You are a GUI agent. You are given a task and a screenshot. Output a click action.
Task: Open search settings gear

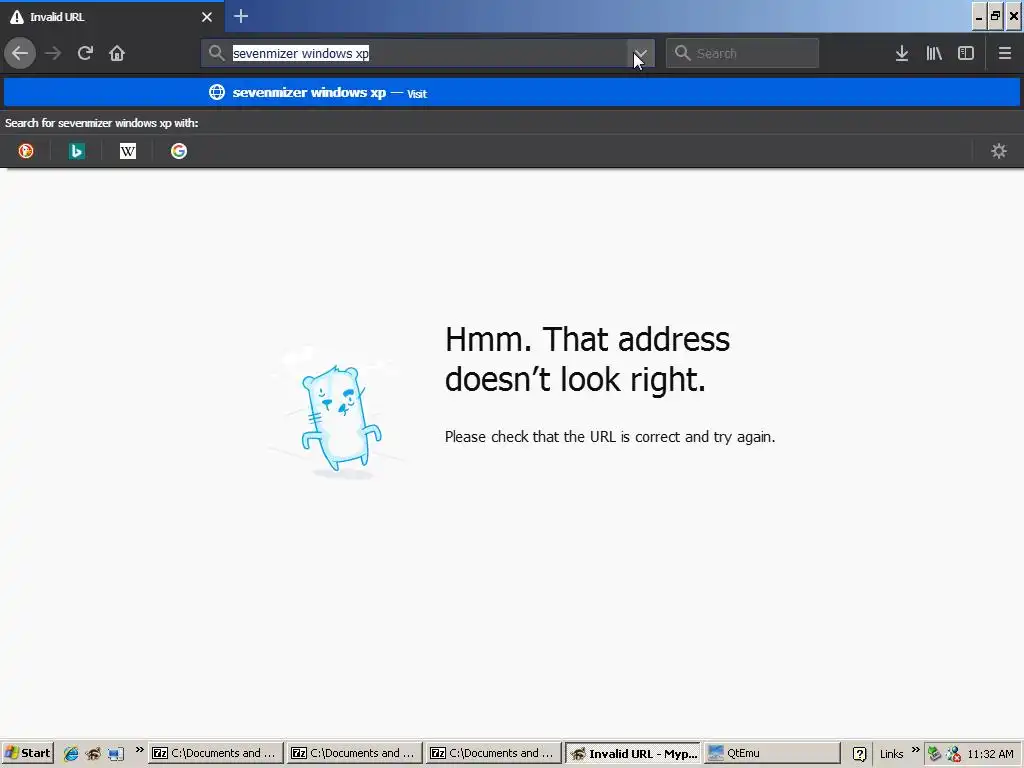point(999,151)
